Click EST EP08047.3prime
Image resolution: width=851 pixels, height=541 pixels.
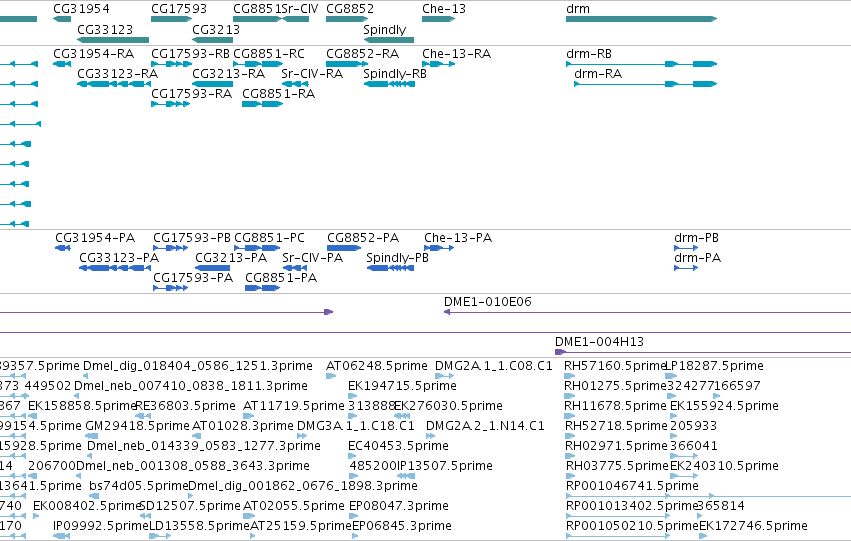tap(354, 516)
